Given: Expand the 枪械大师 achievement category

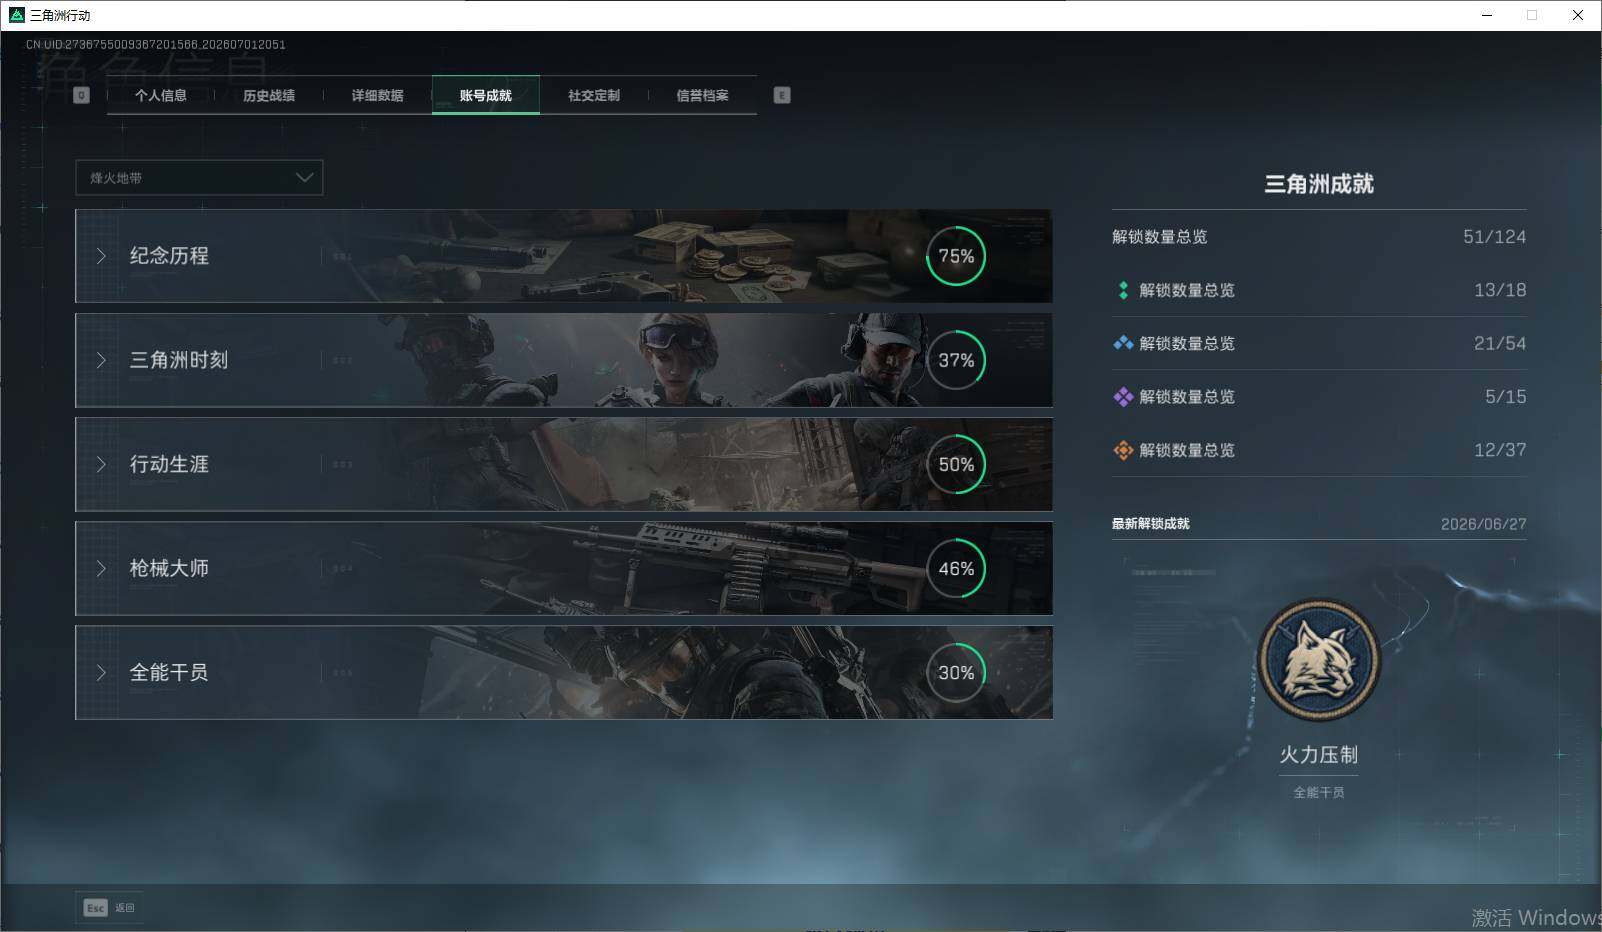Looking at the screenshot, I should pos(564,568).
